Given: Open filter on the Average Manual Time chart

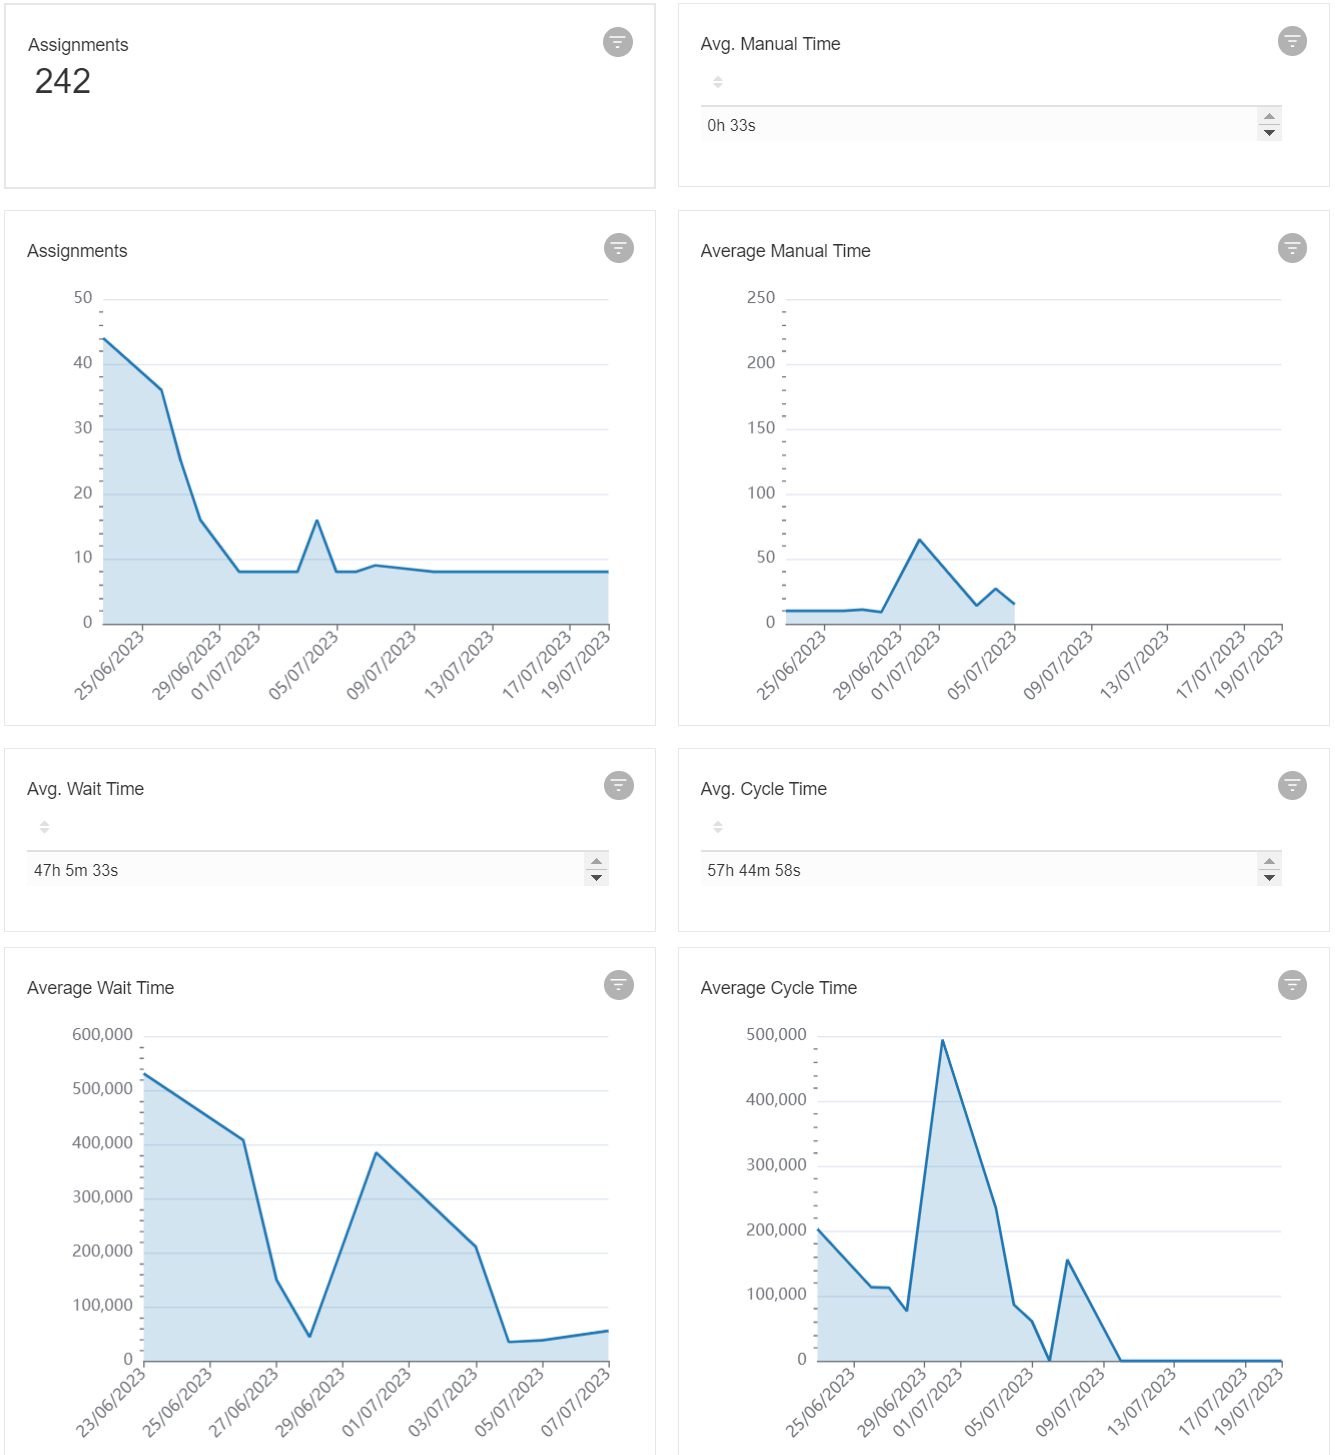Looking at the screenshot, I should 1292,248.
